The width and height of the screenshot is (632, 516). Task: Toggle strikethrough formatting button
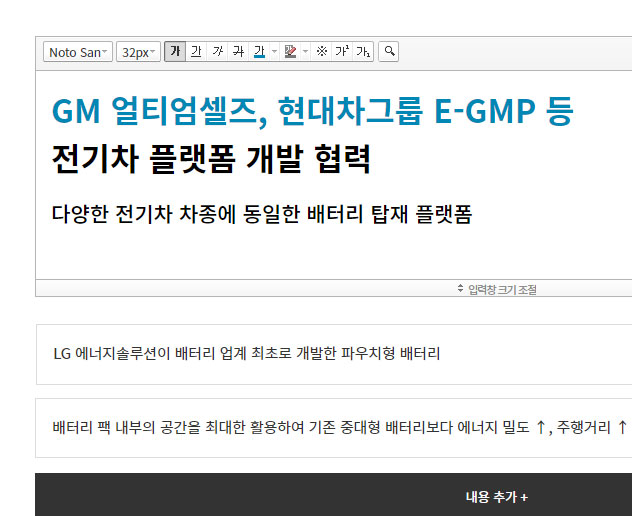238,52
